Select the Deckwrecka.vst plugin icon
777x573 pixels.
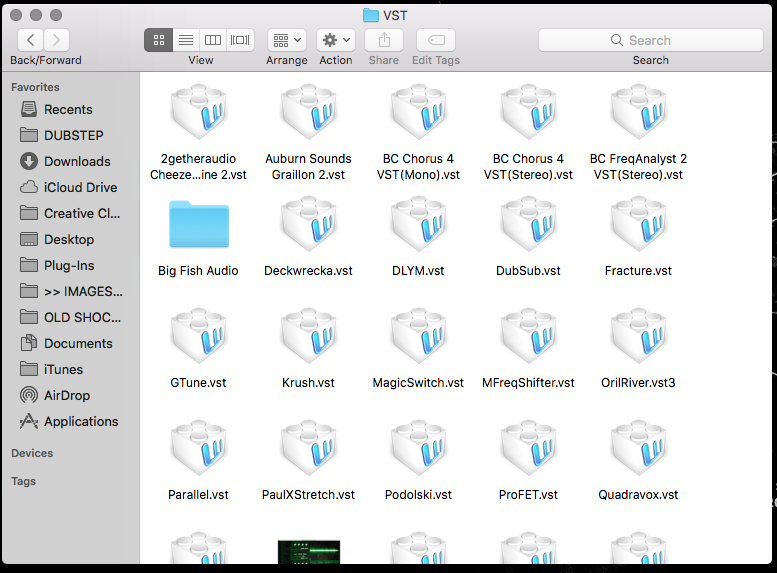(308, 224)
